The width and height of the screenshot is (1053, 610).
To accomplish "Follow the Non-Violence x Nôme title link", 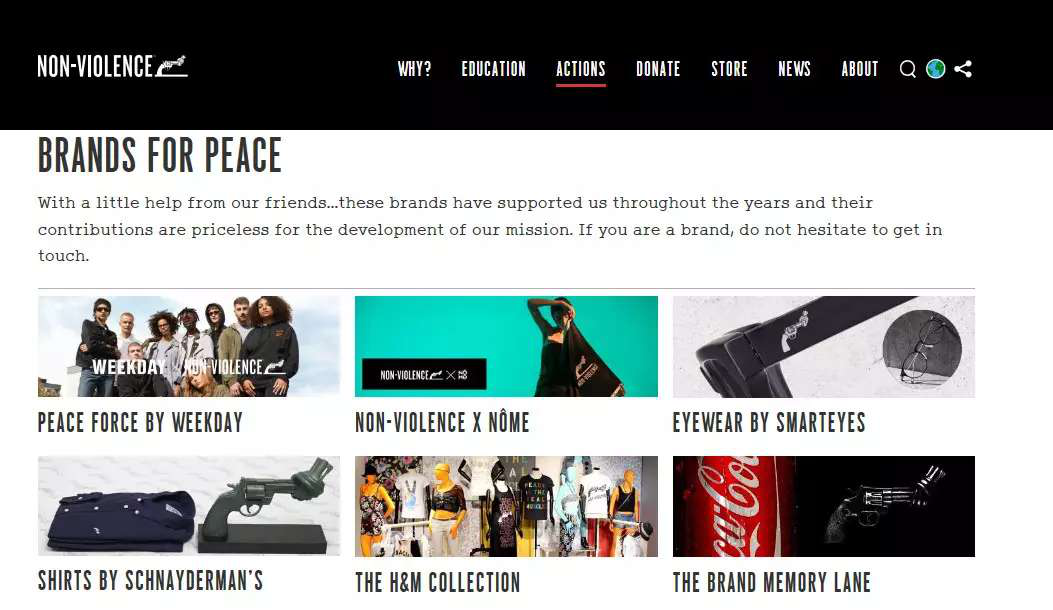I will click(442, 423).
